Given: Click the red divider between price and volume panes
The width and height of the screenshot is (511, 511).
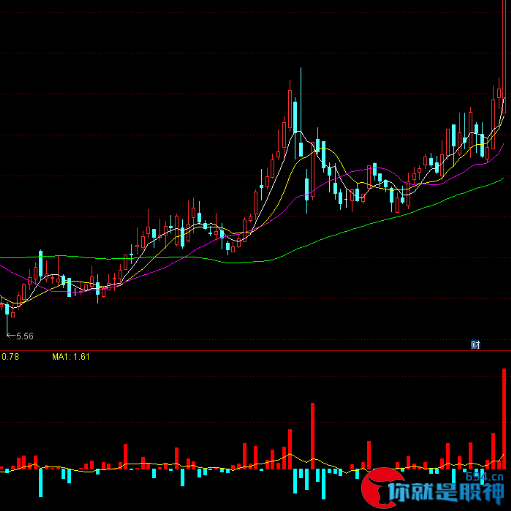Looking at the screenshot, I should coord(255,350).
